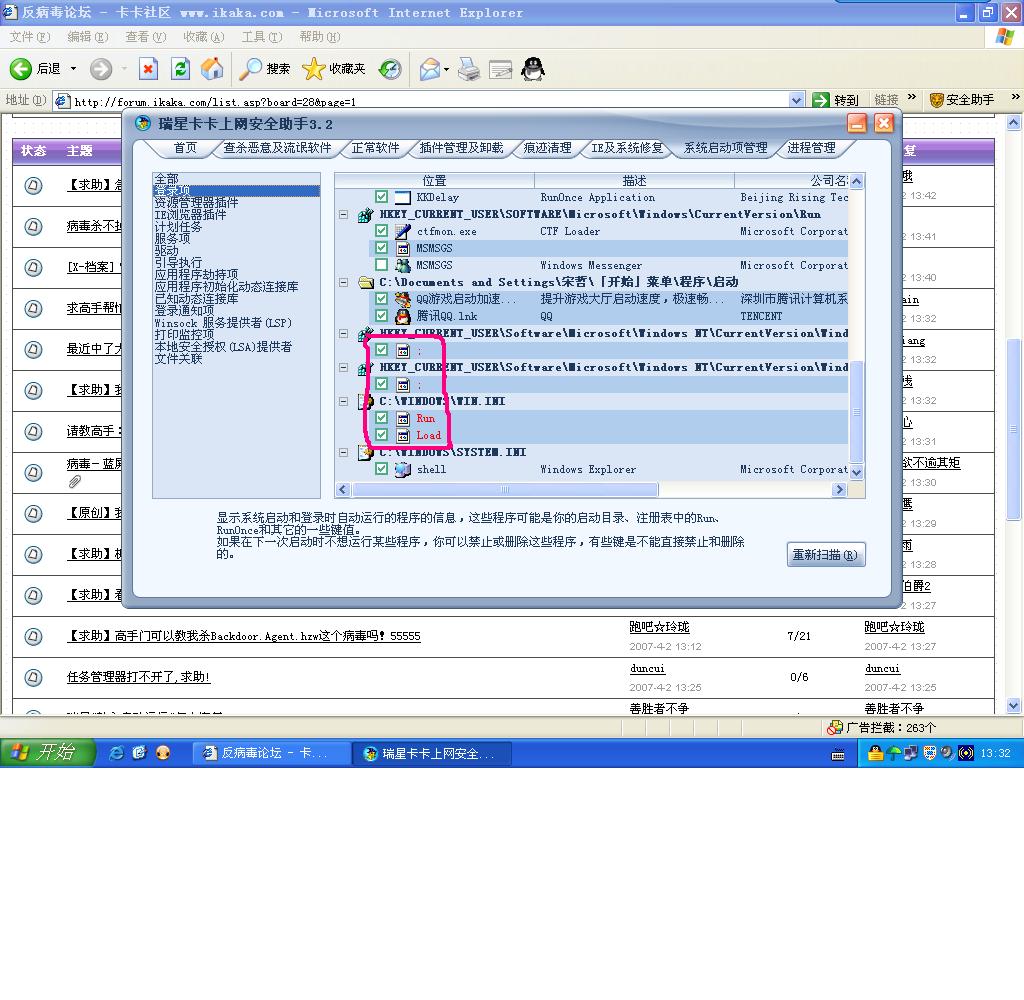Click the IE quick launch icon

click(x=116, y=753)
